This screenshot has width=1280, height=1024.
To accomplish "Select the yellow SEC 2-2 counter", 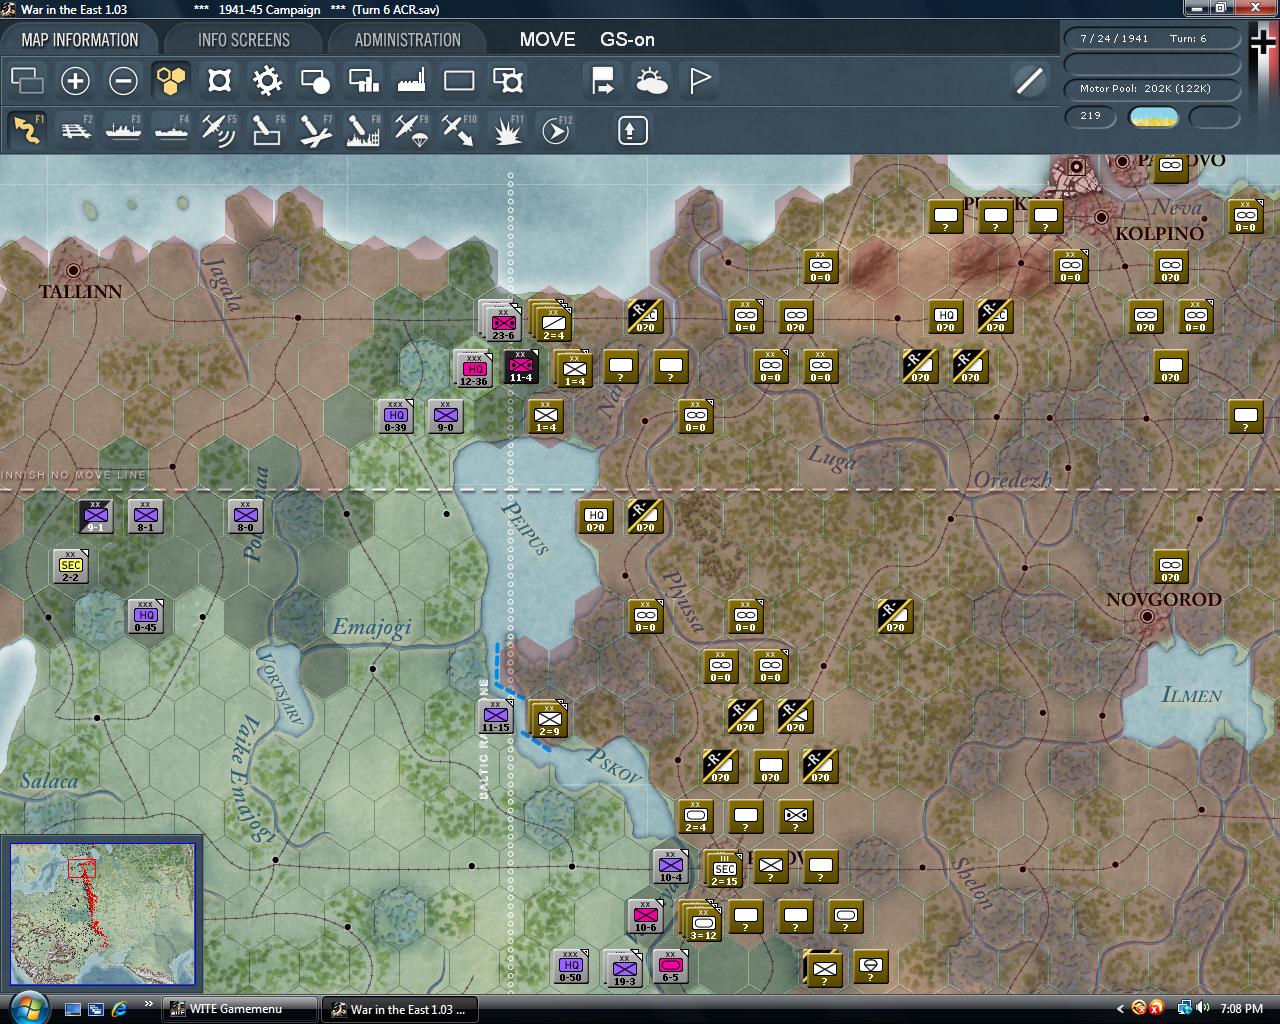I will coord(71,566).
